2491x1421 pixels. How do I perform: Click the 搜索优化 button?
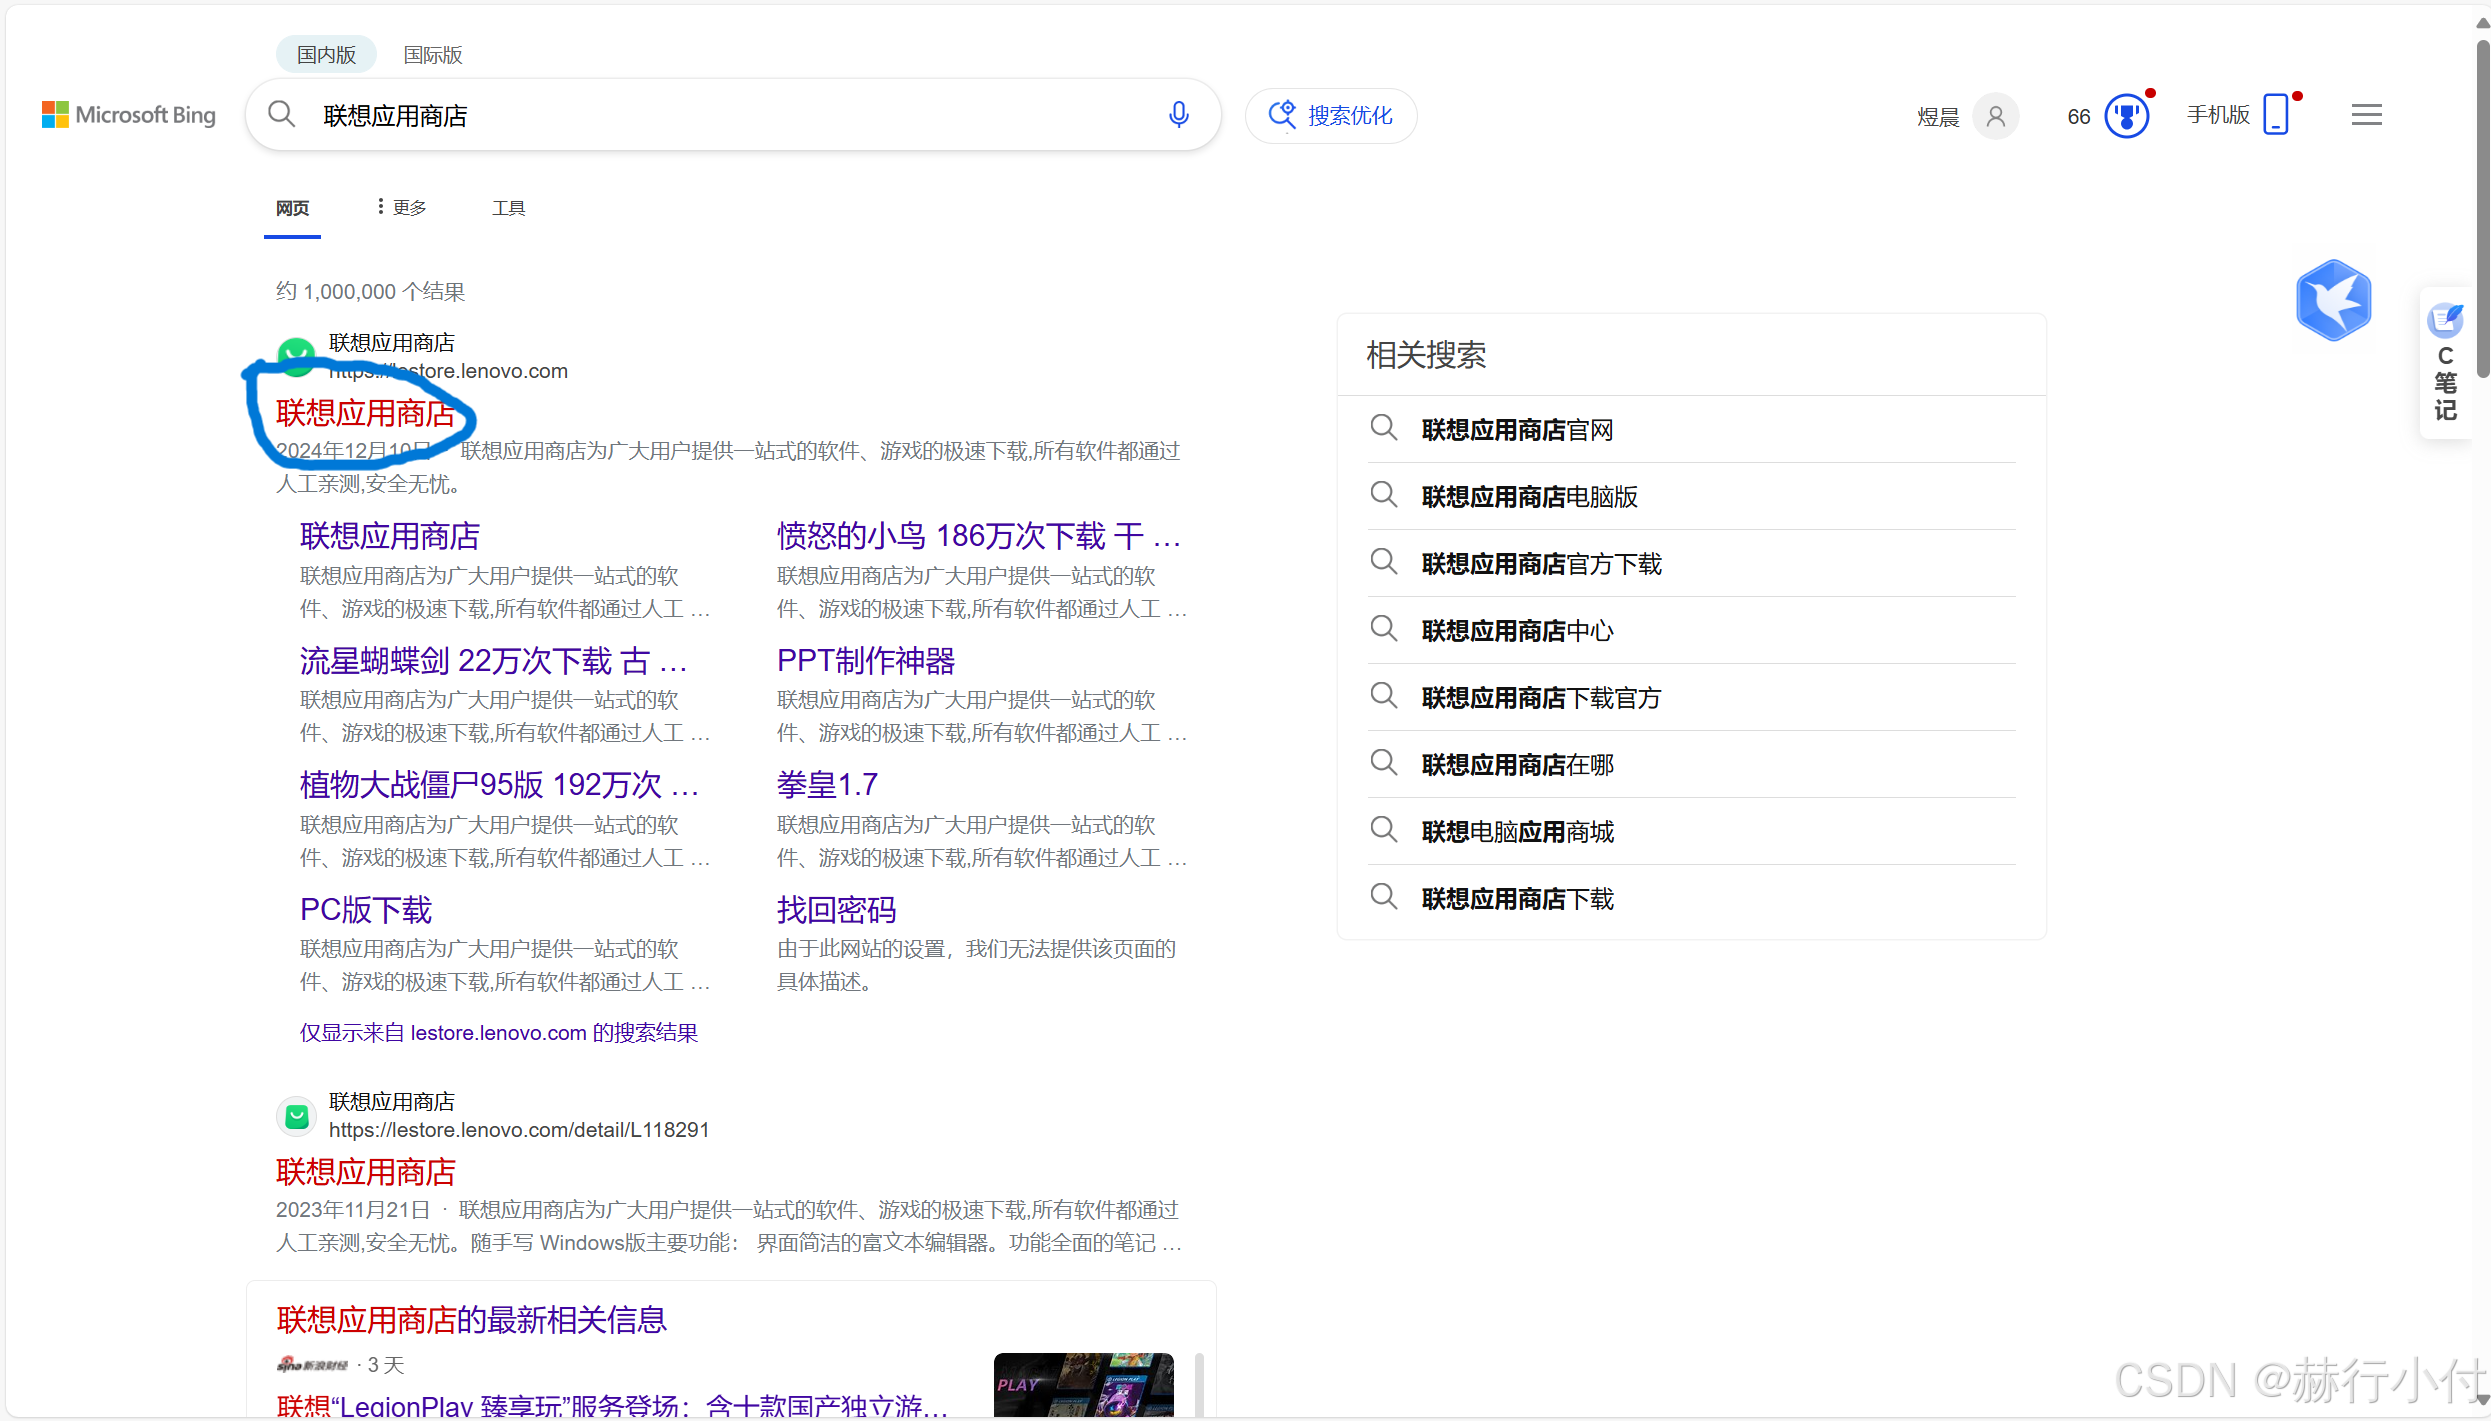tap(1331, 115)
